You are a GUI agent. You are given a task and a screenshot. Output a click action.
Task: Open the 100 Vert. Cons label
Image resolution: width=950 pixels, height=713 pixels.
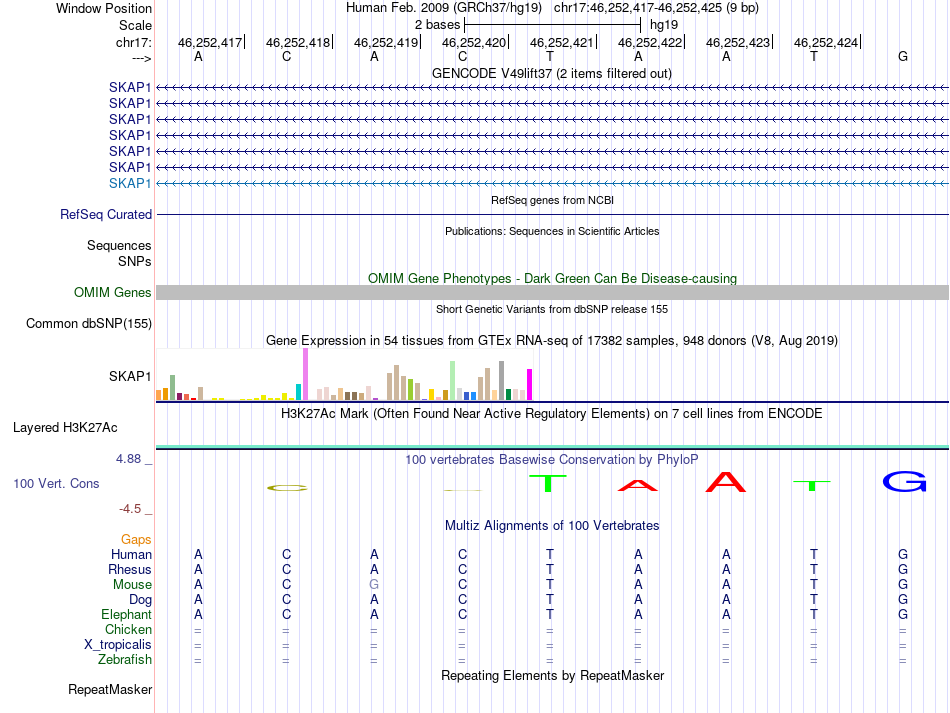(x=56, y=483)
